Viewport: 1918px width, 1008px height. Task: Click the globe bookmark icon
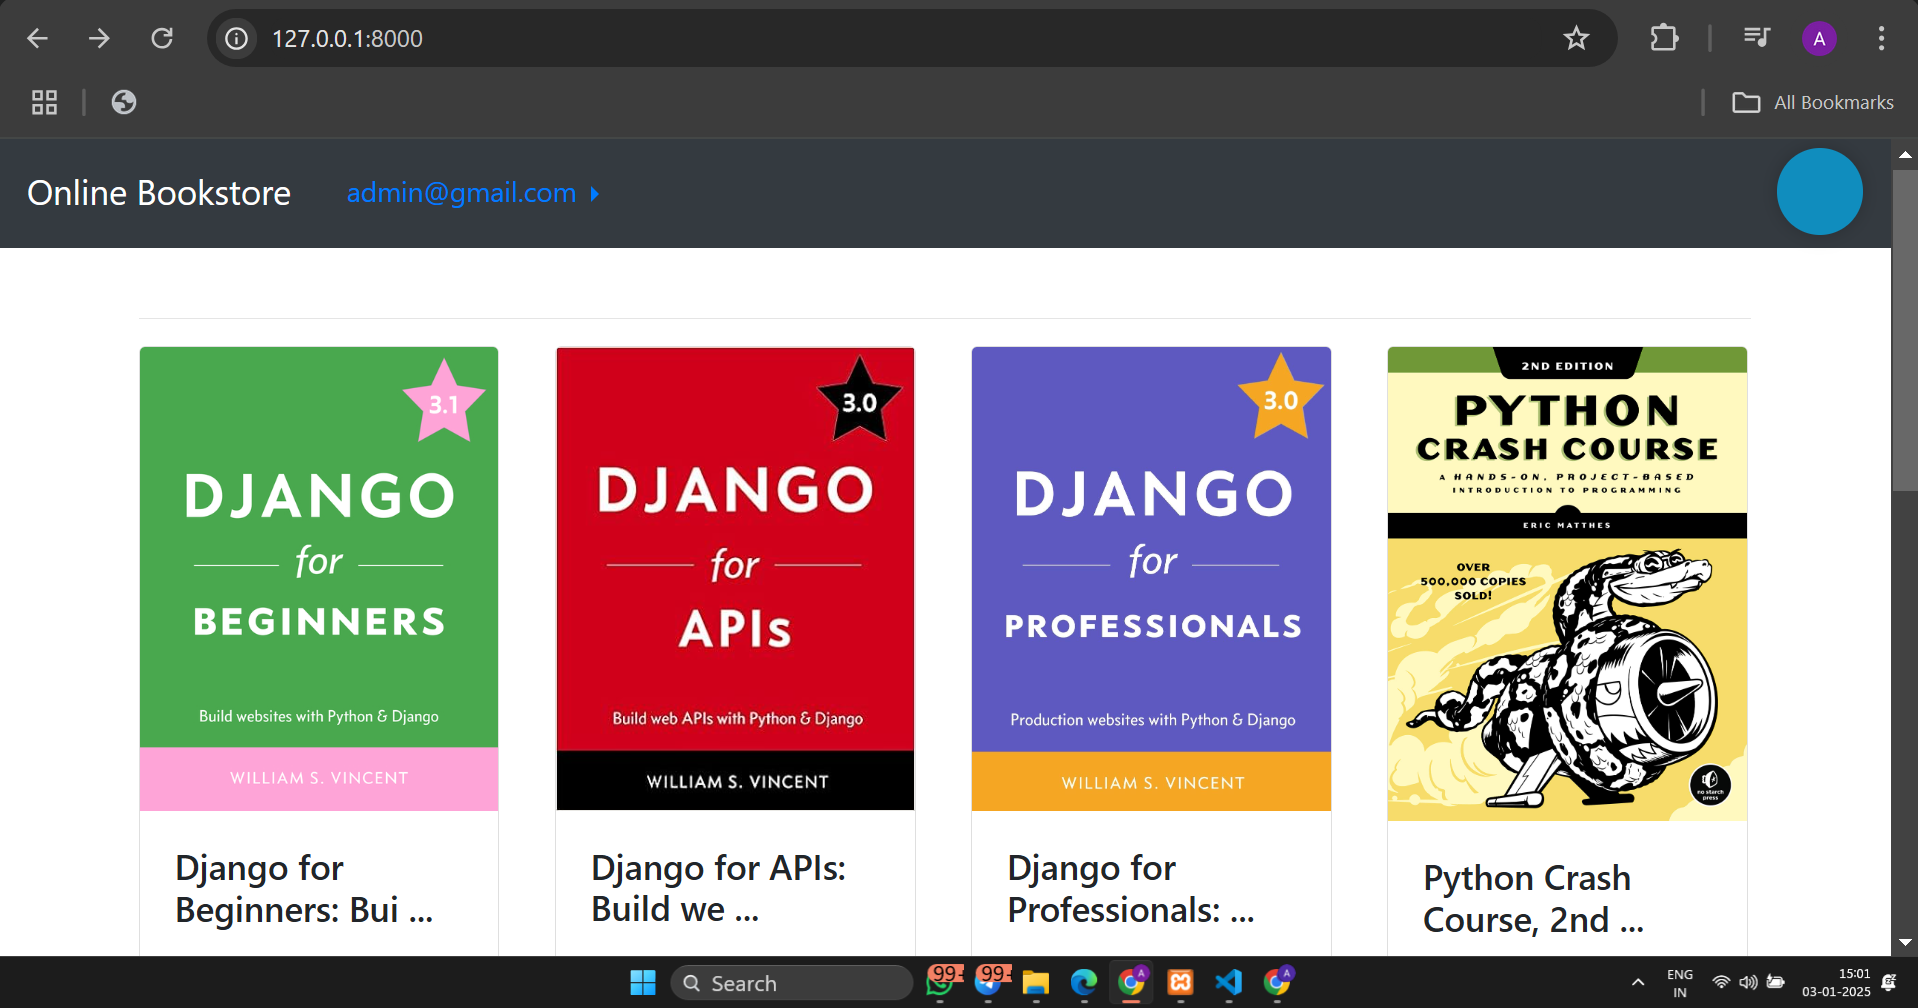[124, 102]
